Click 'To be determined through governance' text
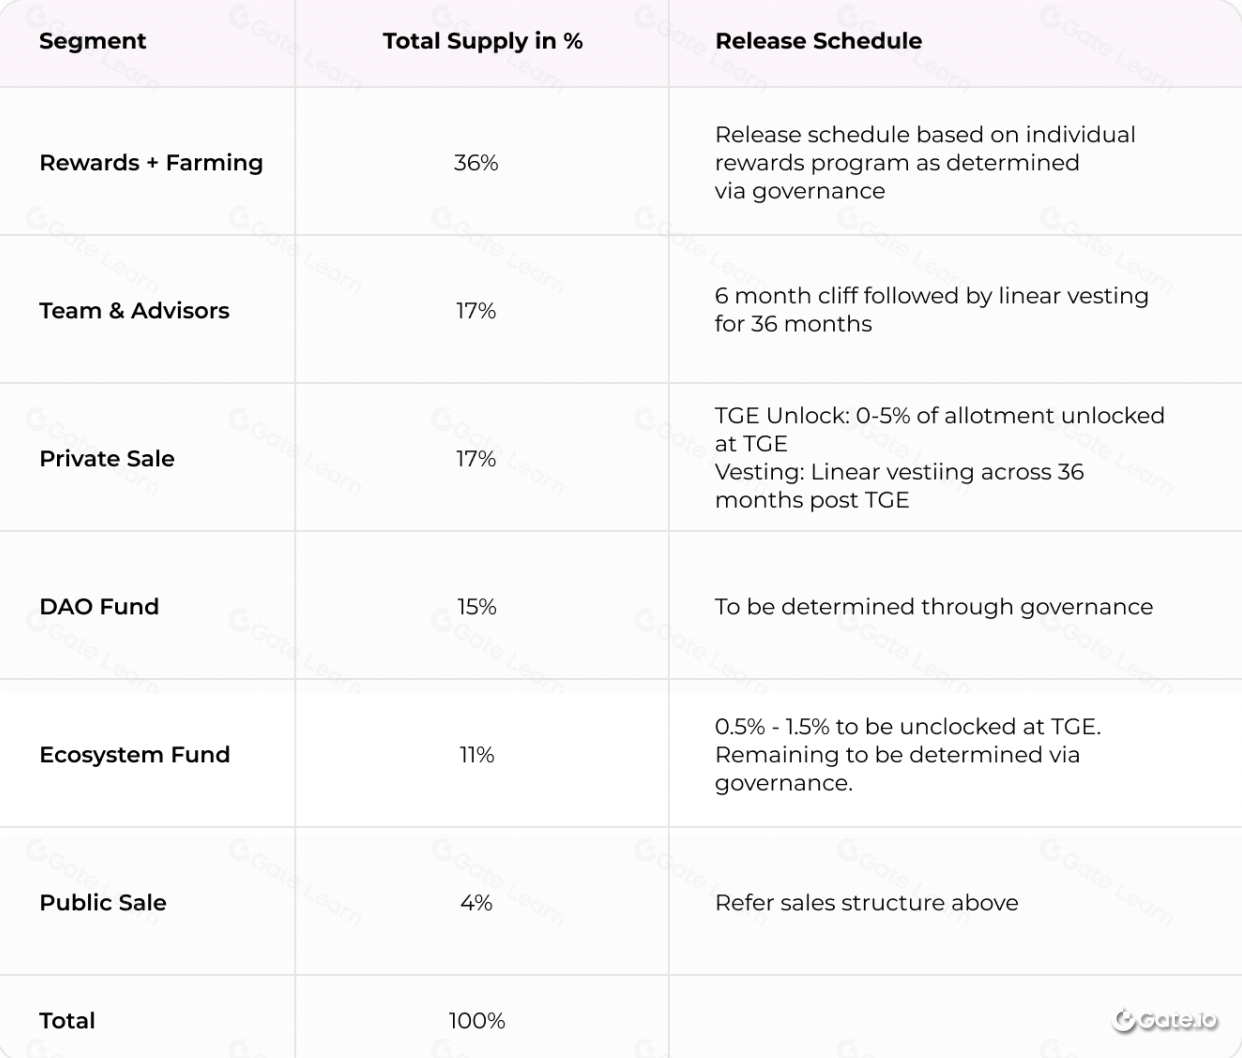The image size is (1242, 1058). pyautogui.click(x=933, y=606)
